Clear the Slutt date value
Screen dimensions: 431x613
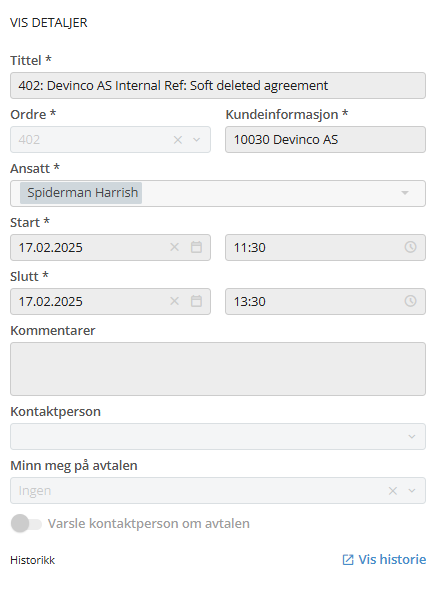tap(174, 301)
